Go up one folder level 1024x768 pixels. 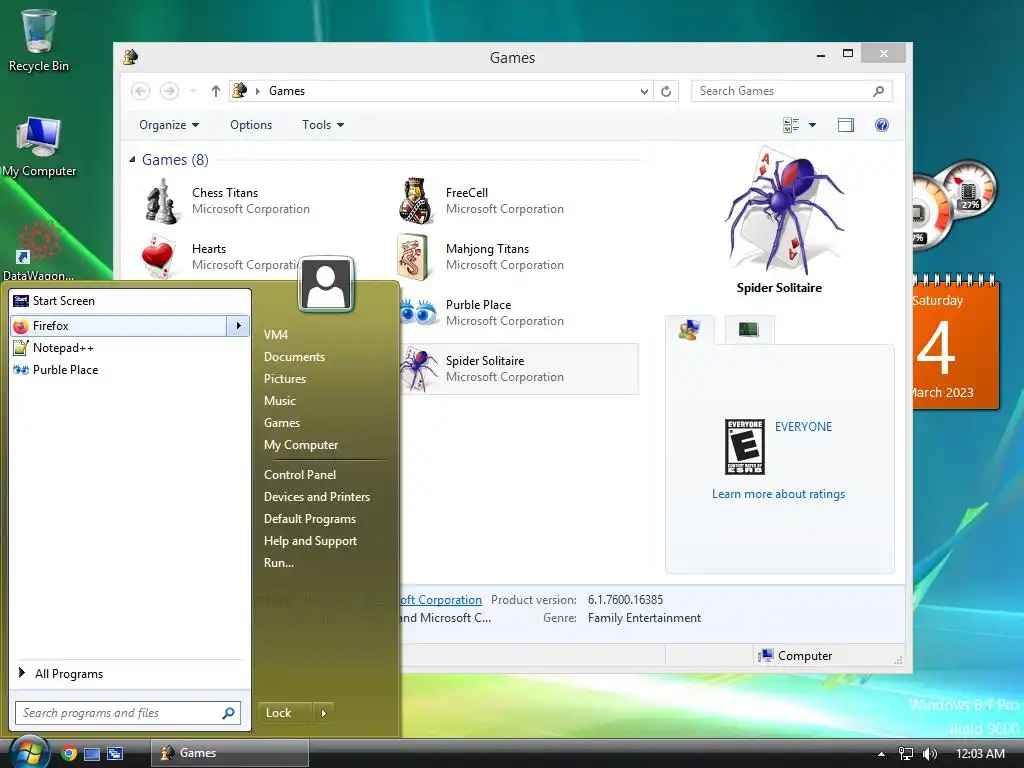pos(216,91)
